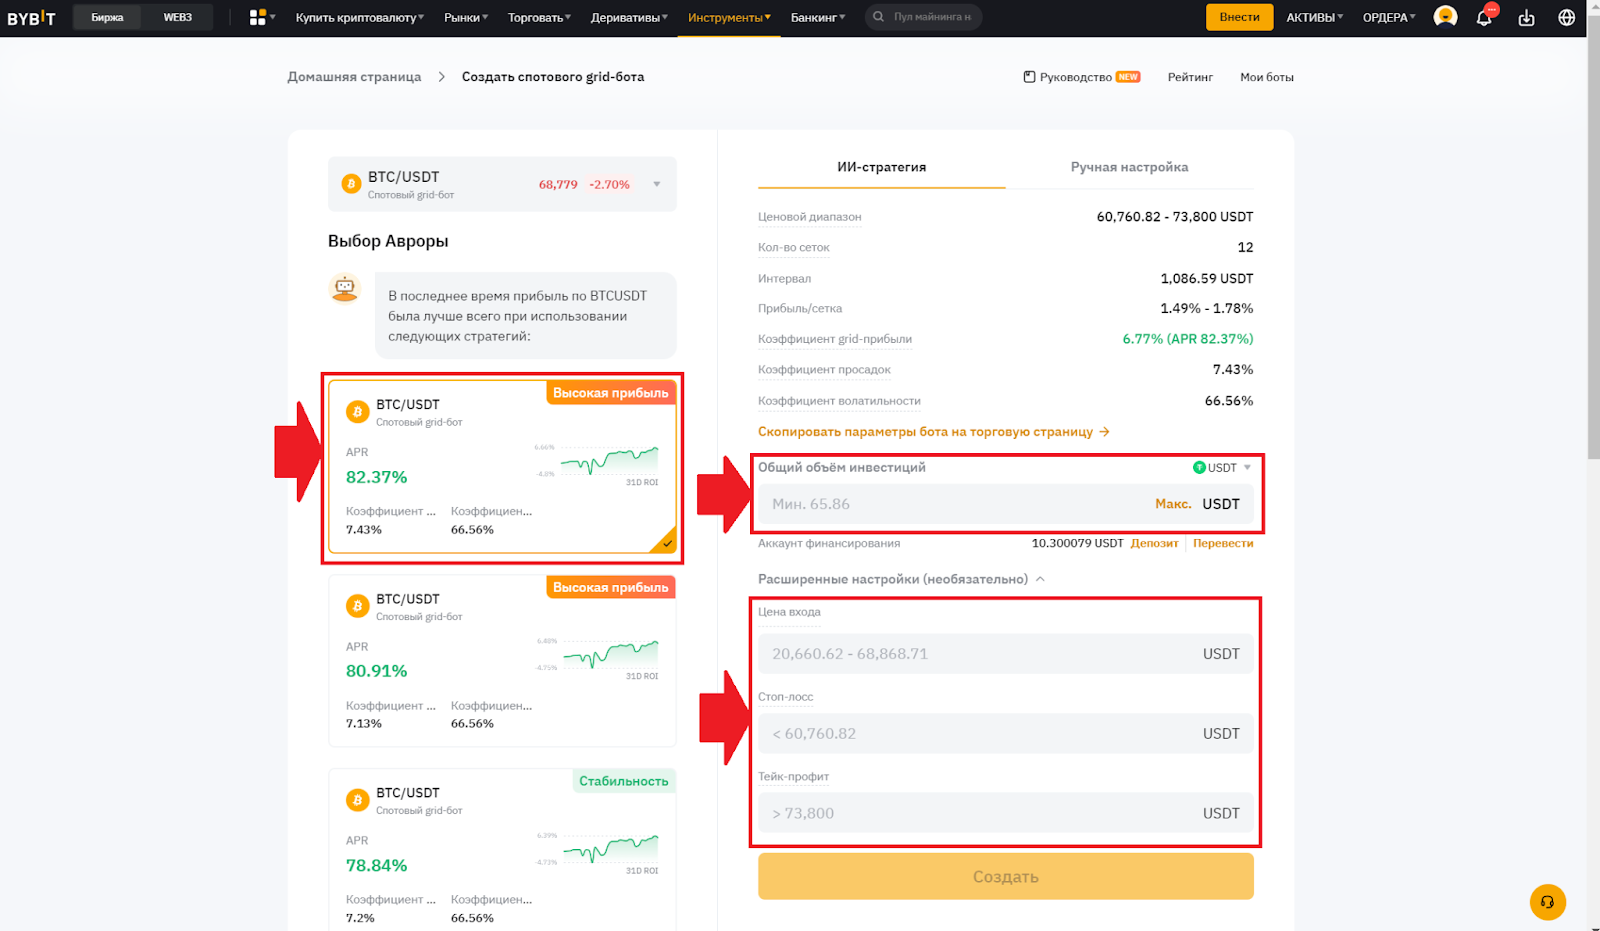
Task: Click the USDT green coin icon
Action: click(1199, 468)
